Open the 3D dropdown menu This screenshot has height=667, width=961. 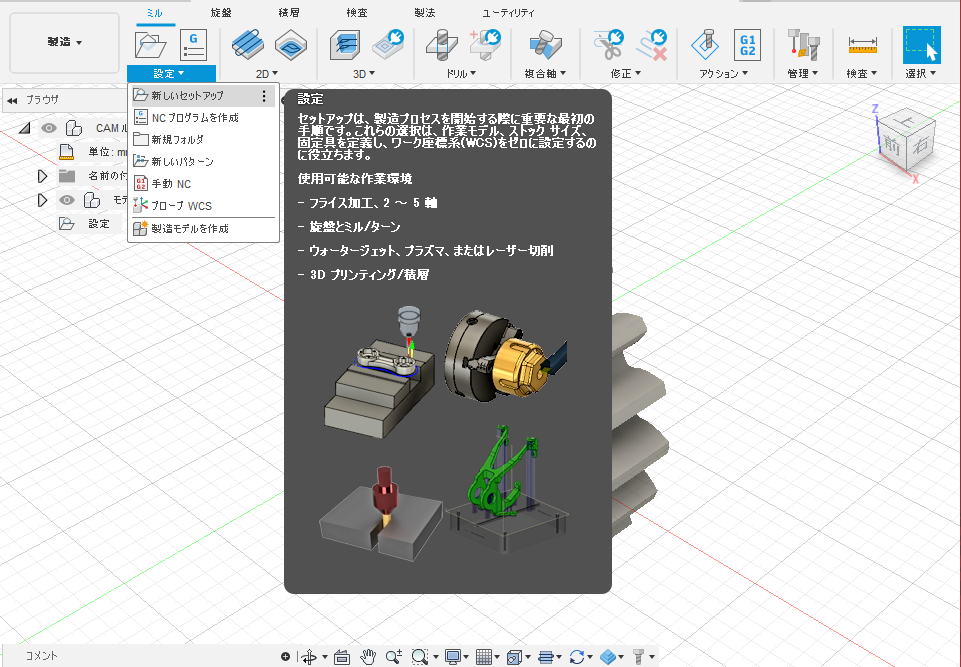[x=363, y=74]
